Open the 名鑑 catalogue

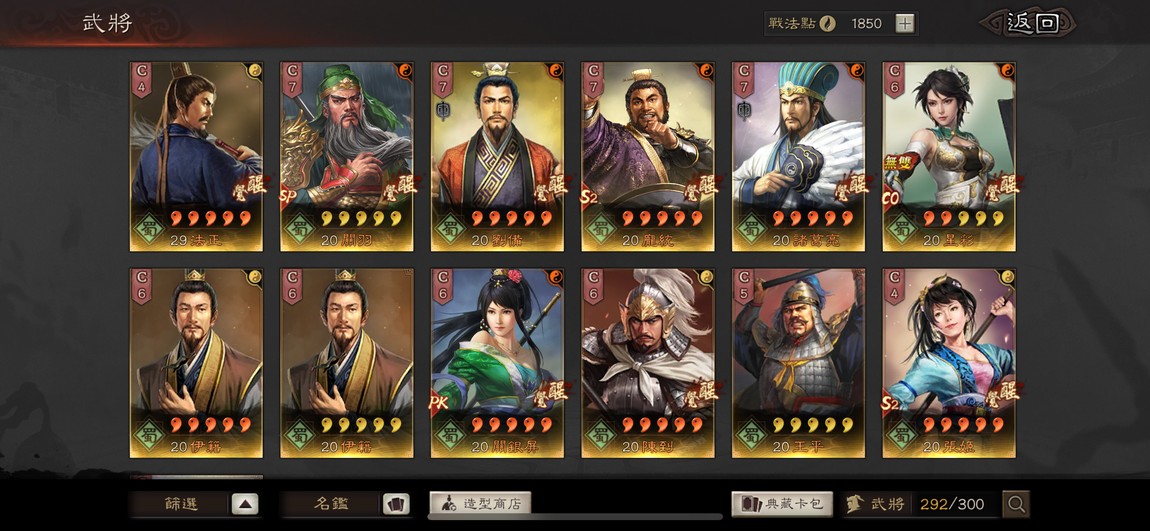[x=332, y=504]
